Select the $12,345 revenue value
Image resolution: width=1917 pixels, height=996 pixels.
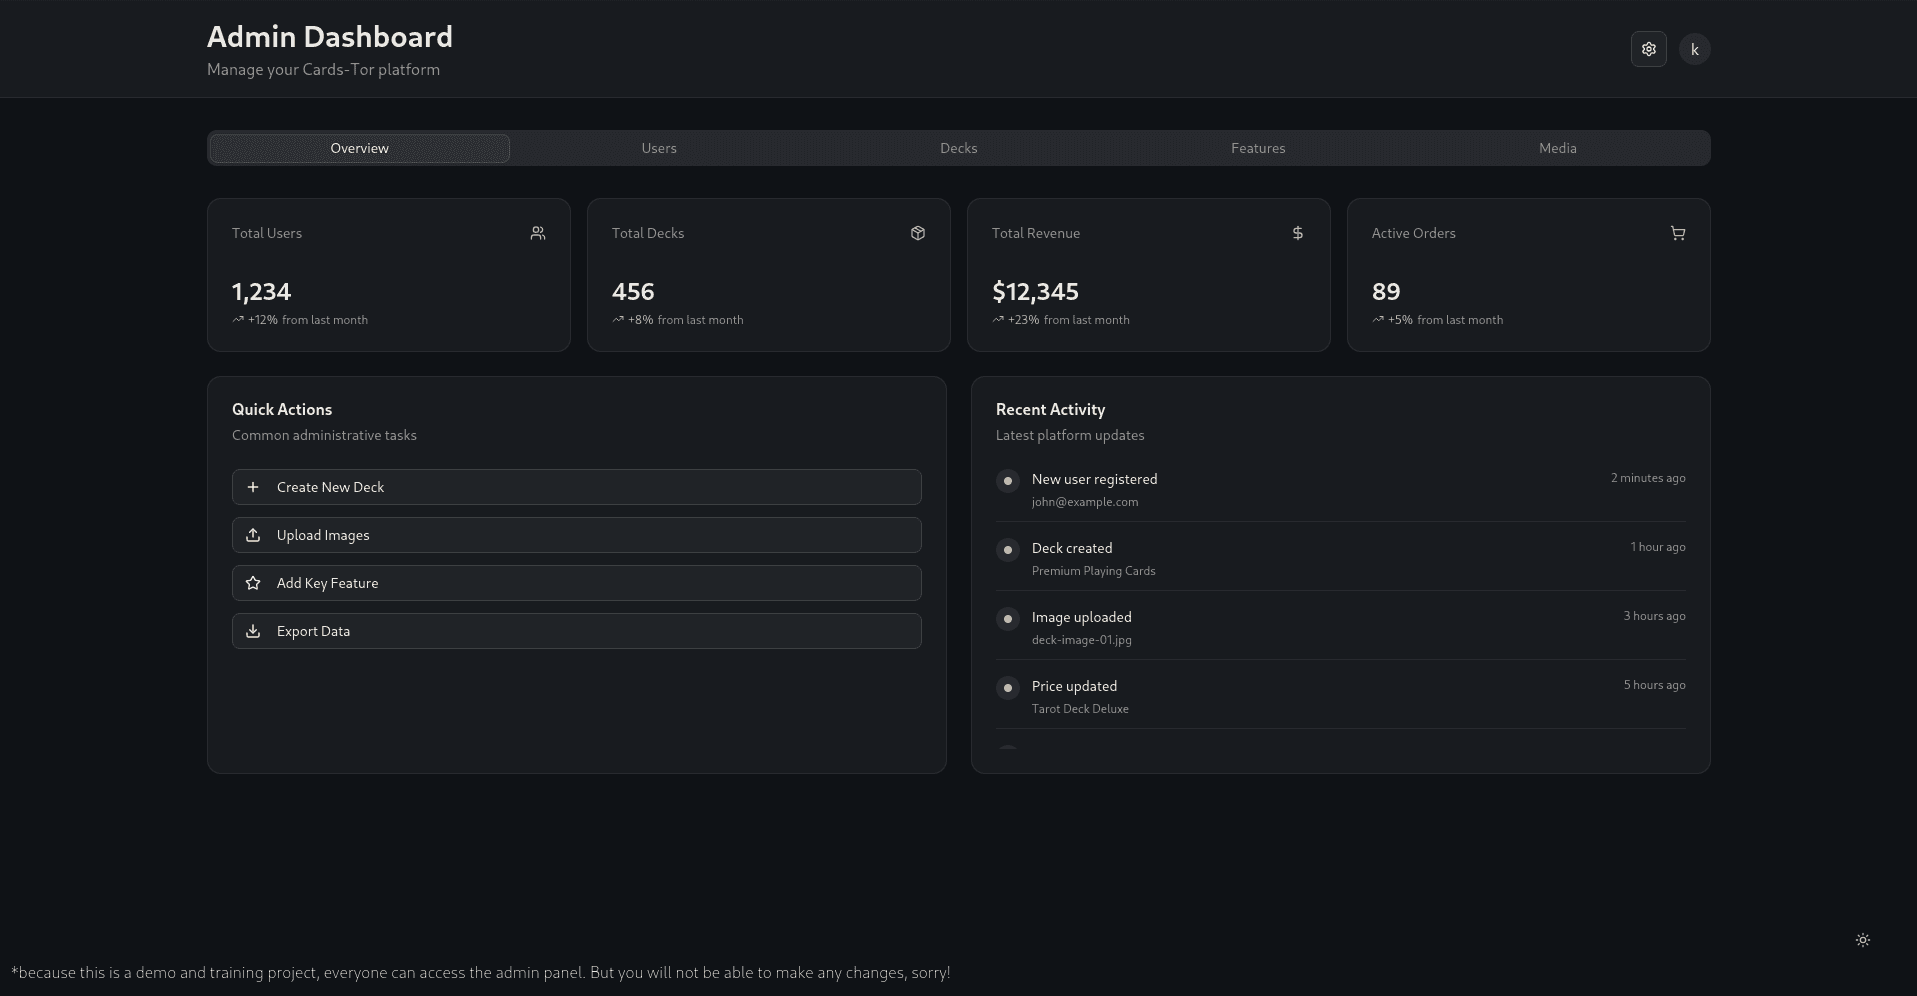tap(1035, 292)
